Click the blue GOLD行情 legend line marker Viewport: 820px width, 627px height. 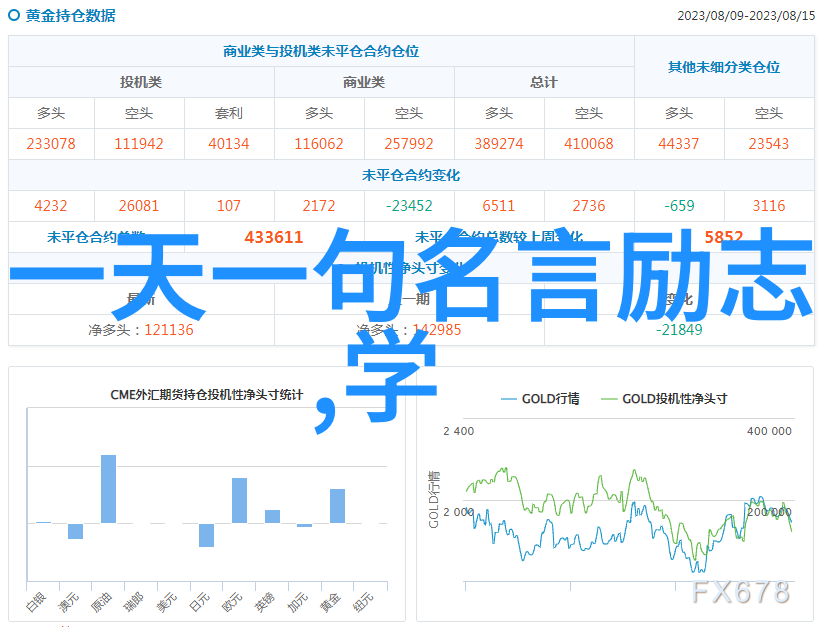click(x=508, y=399)
